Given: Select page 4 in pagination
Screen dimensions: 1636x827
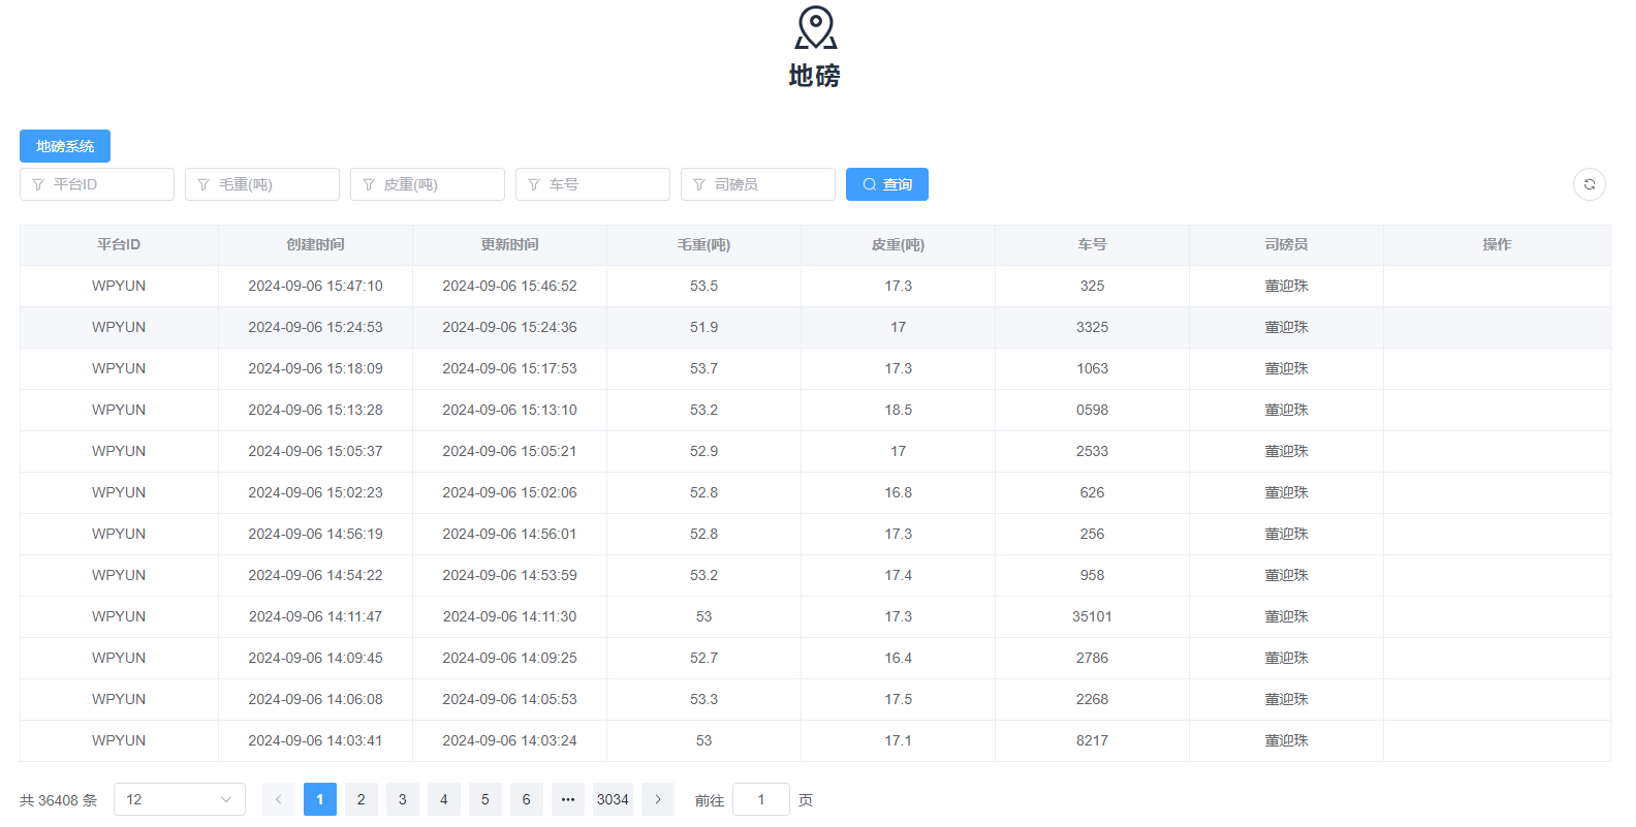Looking at the screenshot, I should [444, 799].
